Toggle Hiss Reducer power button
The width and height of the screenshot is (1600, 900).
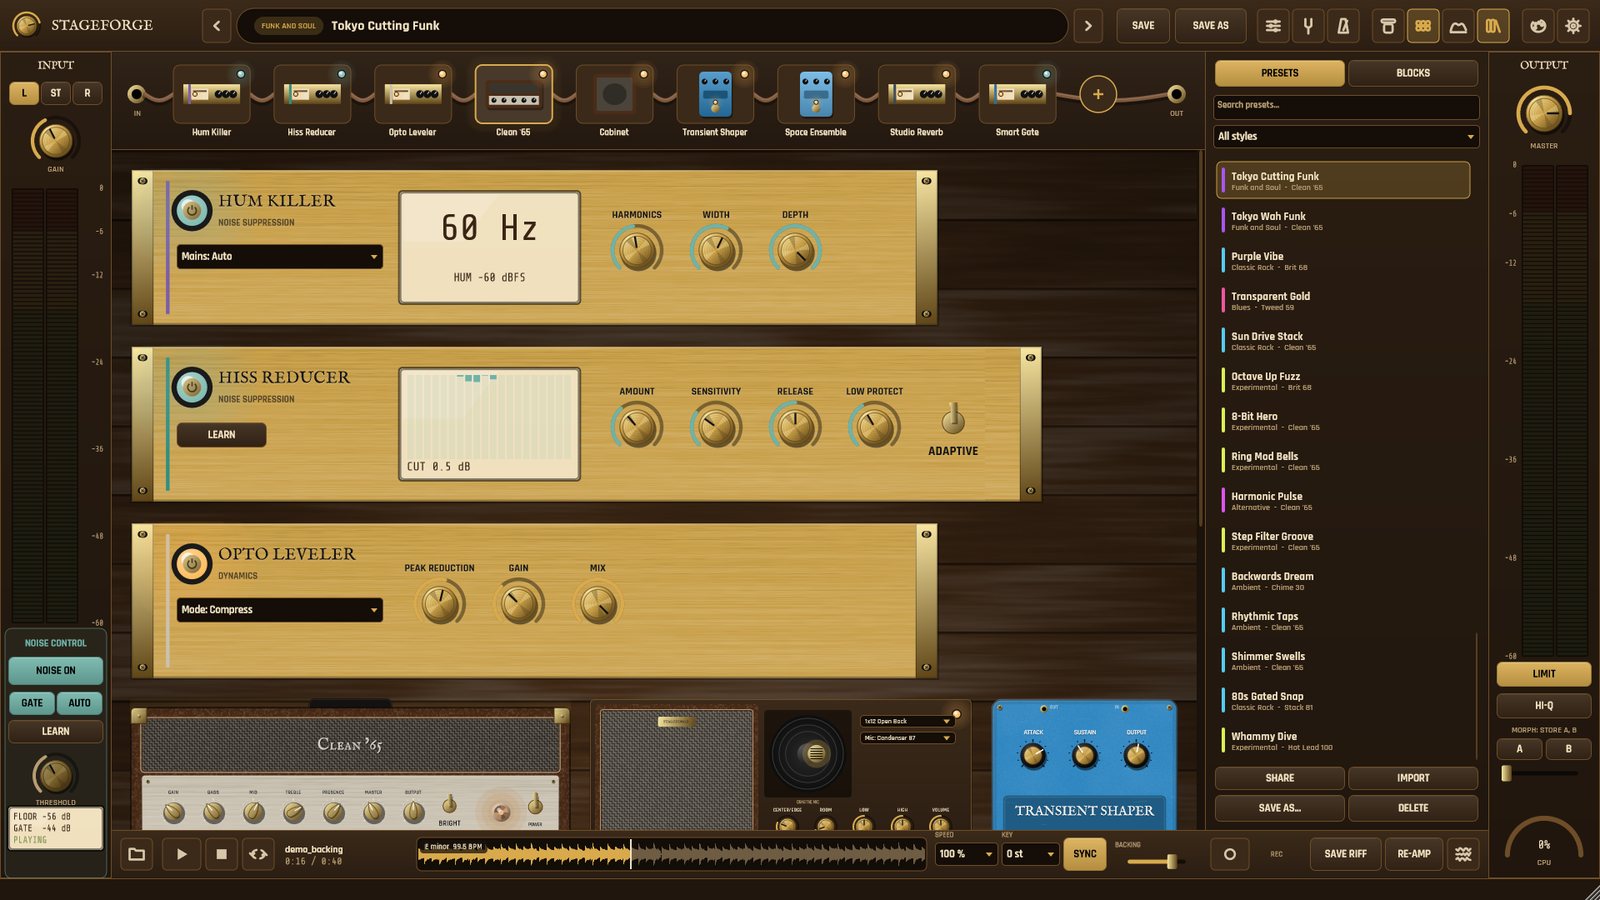pyautogui.click(x=192, y=387)
